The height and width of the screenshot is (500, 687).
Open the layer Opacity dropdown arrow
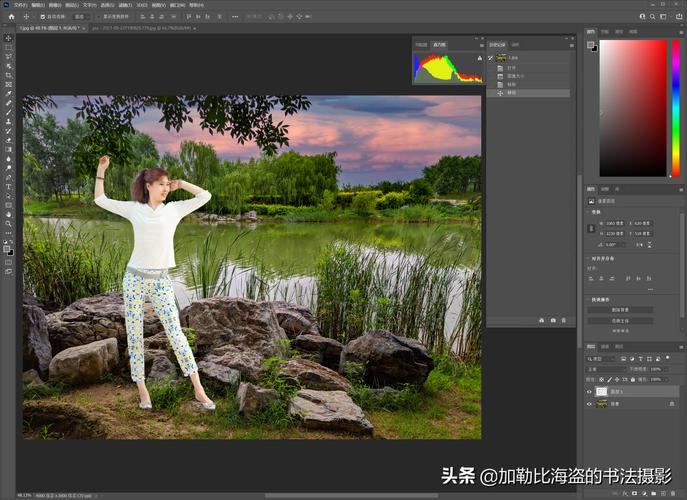667,369
